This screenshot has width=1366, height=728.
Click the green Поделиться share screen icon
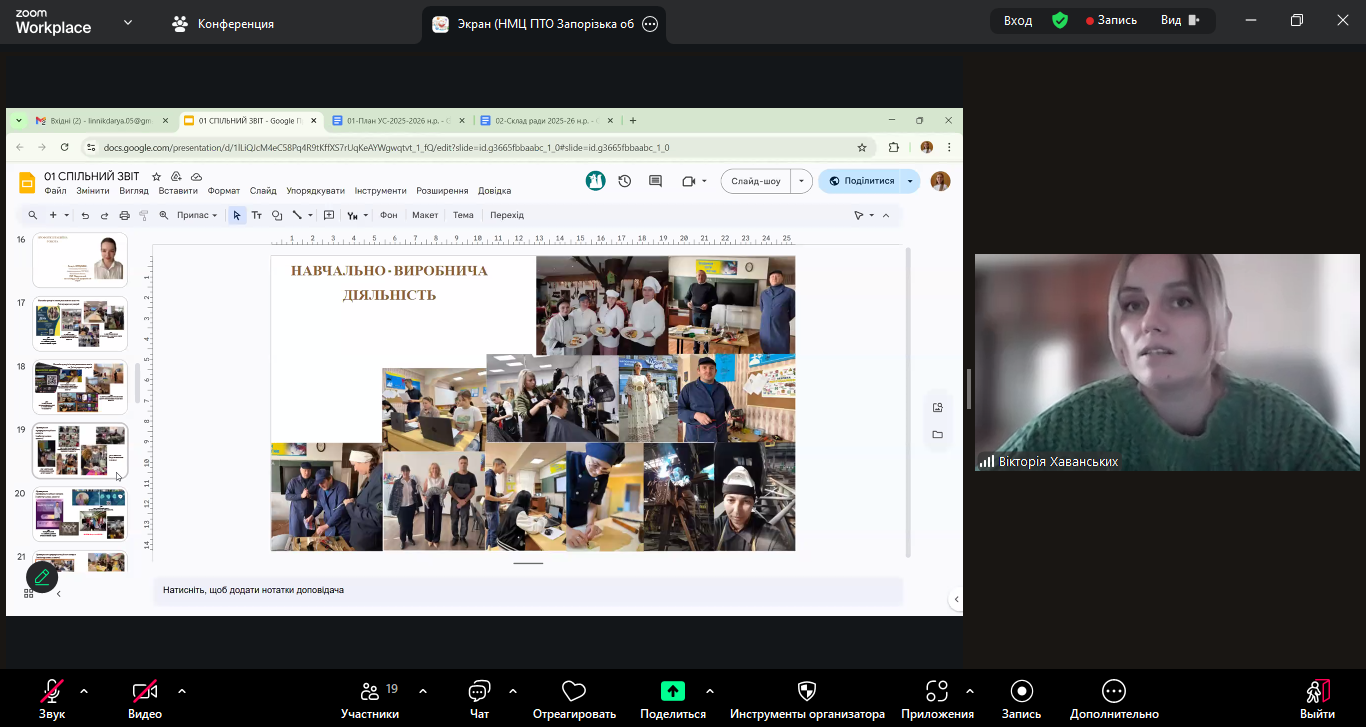click(673, 691)
